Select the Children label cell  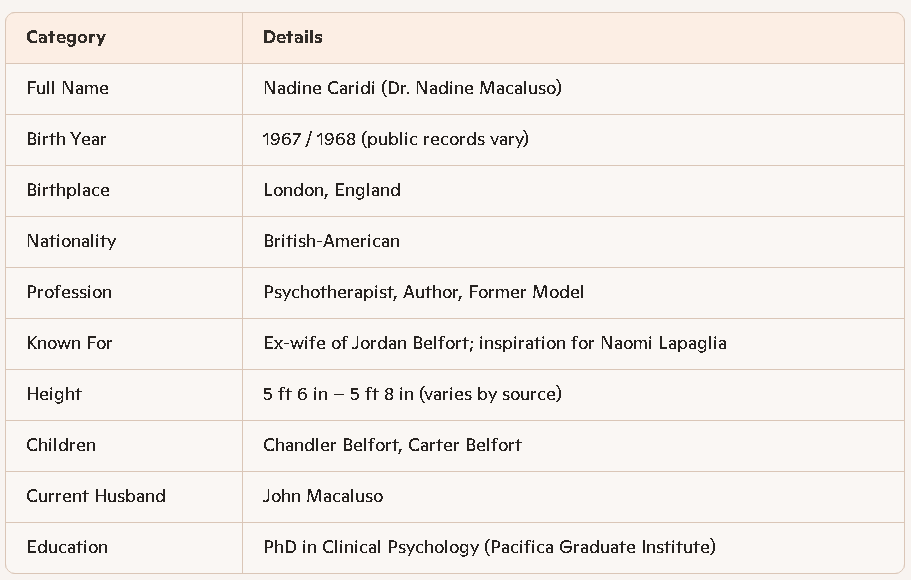pos(61,445)
